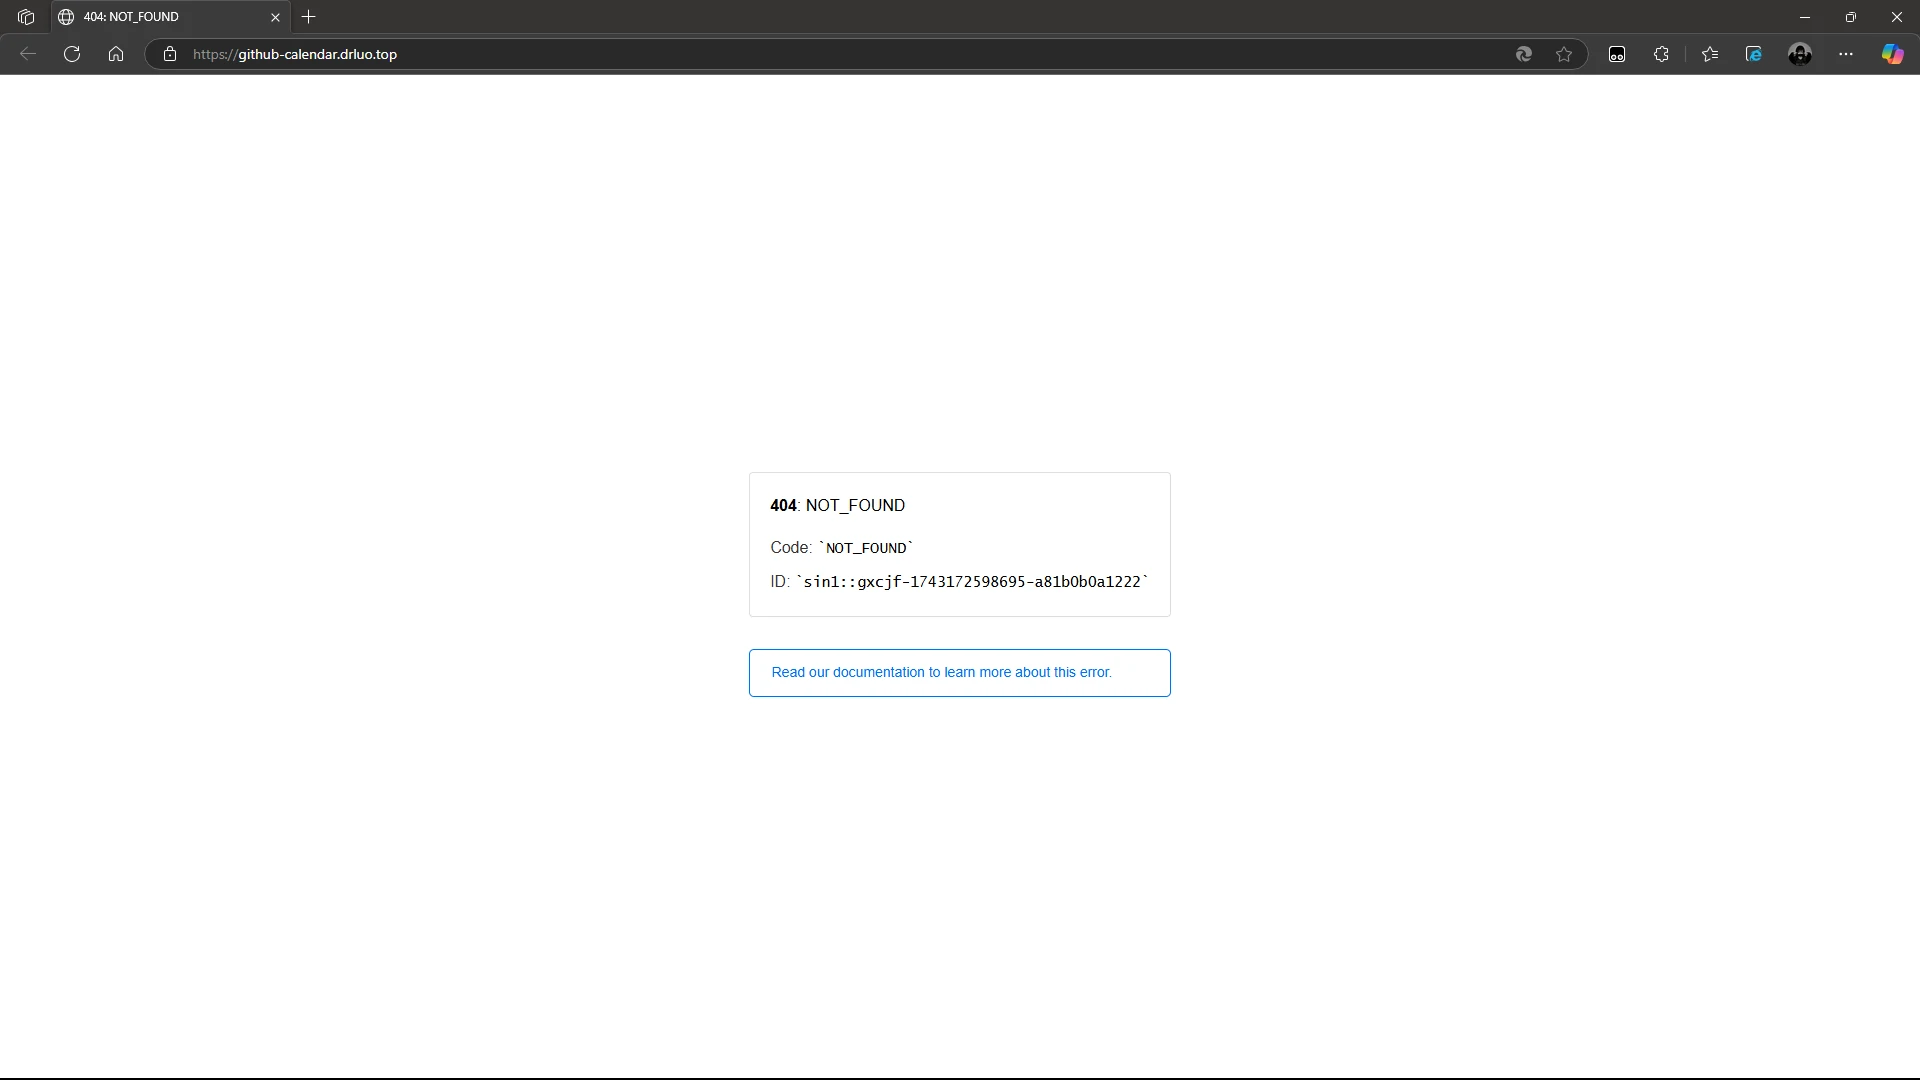Click the documentation link about this error
This screenshot has width=1920, height=1080.
(941, 672)
